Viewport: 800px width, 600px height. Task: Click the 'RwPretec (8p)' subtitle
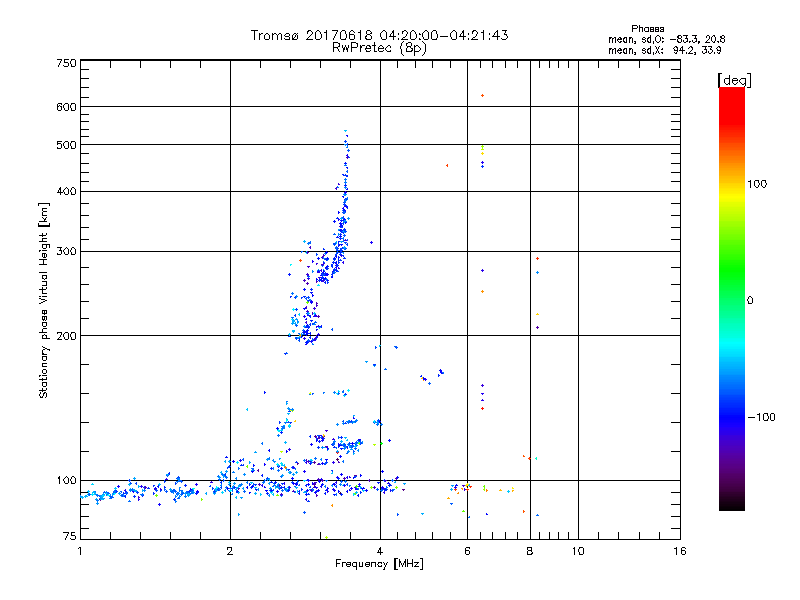(379, 48)
